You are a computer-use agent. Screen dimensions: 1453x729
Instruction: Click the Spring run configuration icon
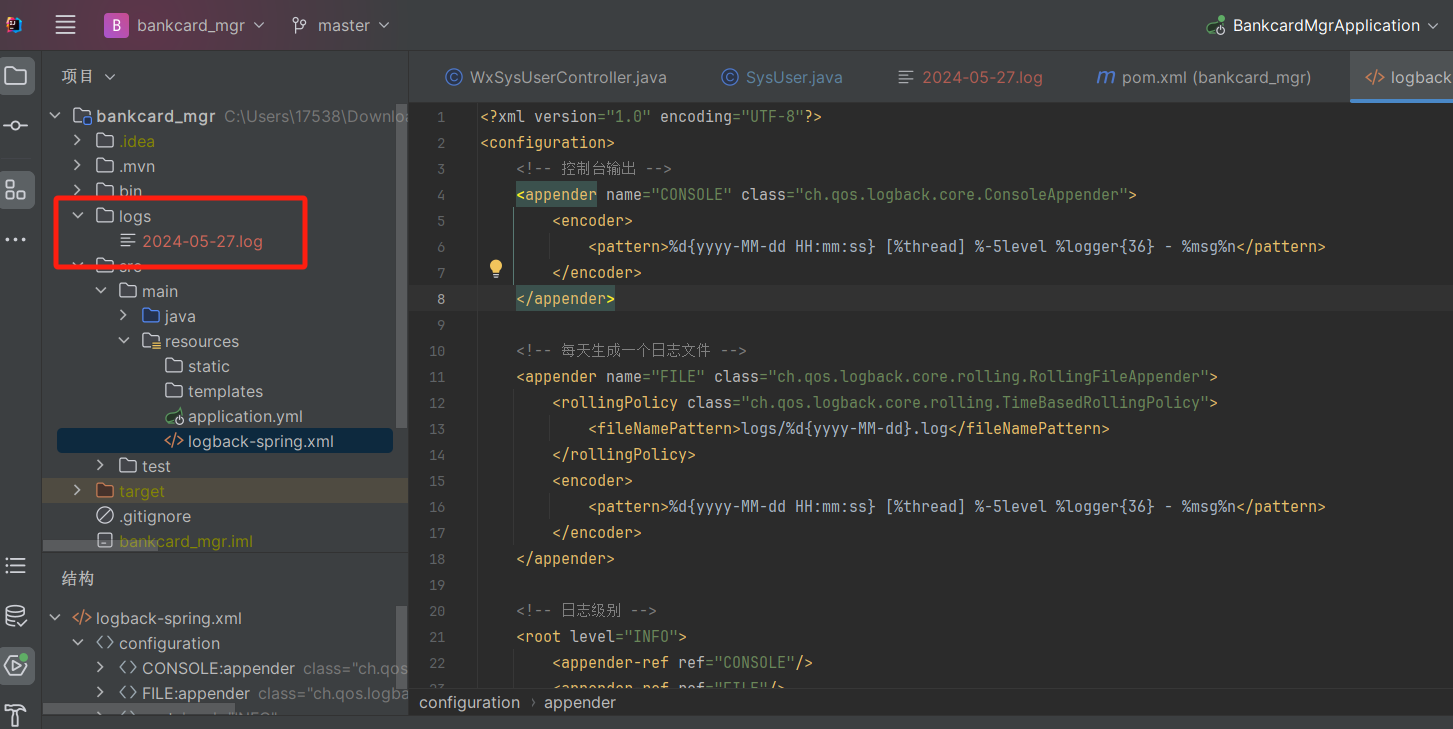coord(1216,25)
